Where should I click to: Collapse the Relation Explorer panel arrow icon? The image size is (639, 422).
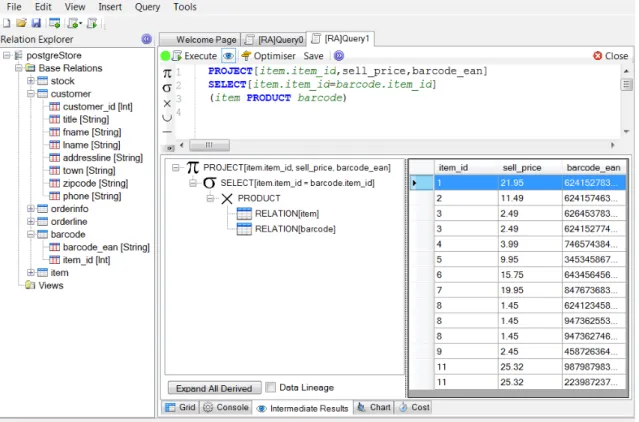(147, 39)
